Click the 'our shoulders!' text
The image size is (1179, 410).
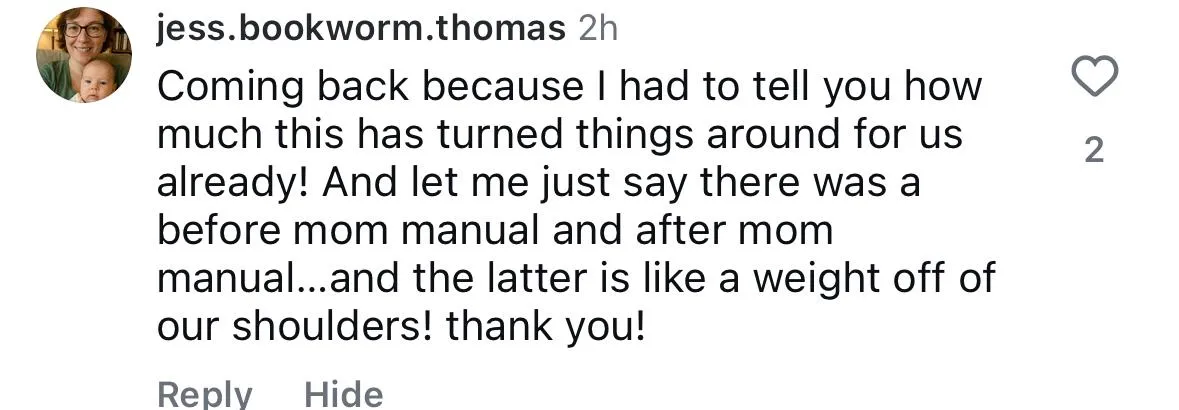pyautogui.click(x=295, y=326)
